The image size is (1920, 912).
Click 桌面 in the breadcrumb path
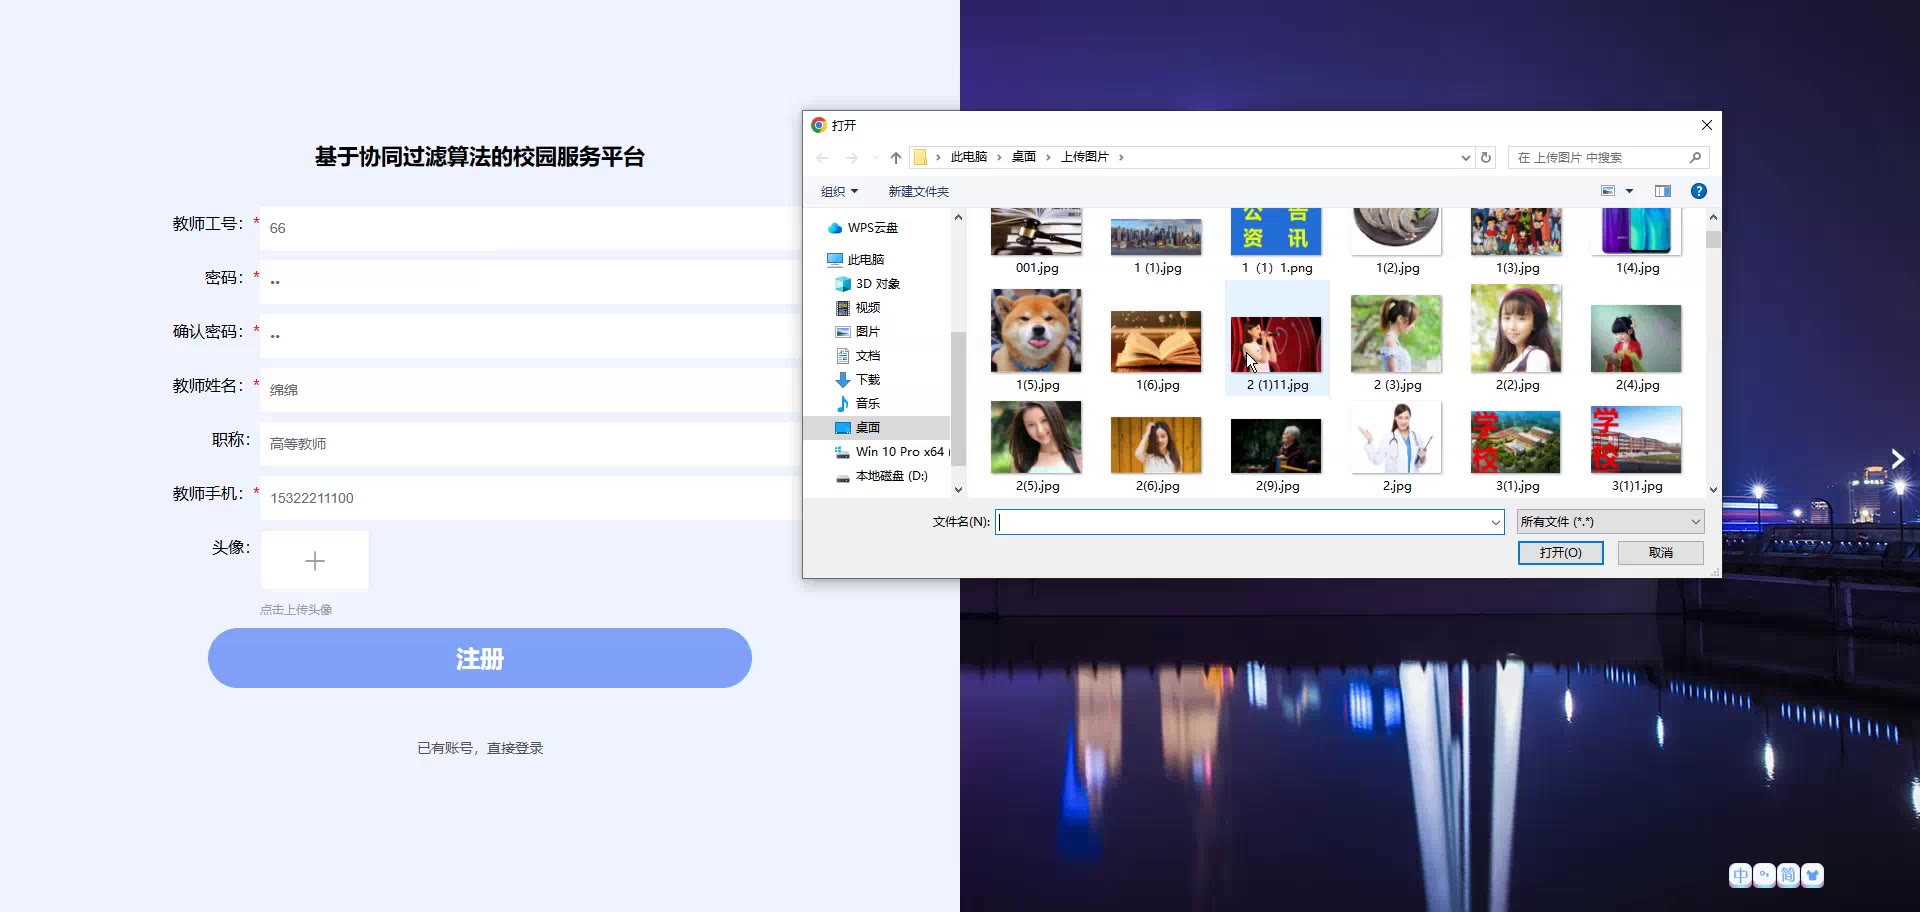(x=1023, y=157)
